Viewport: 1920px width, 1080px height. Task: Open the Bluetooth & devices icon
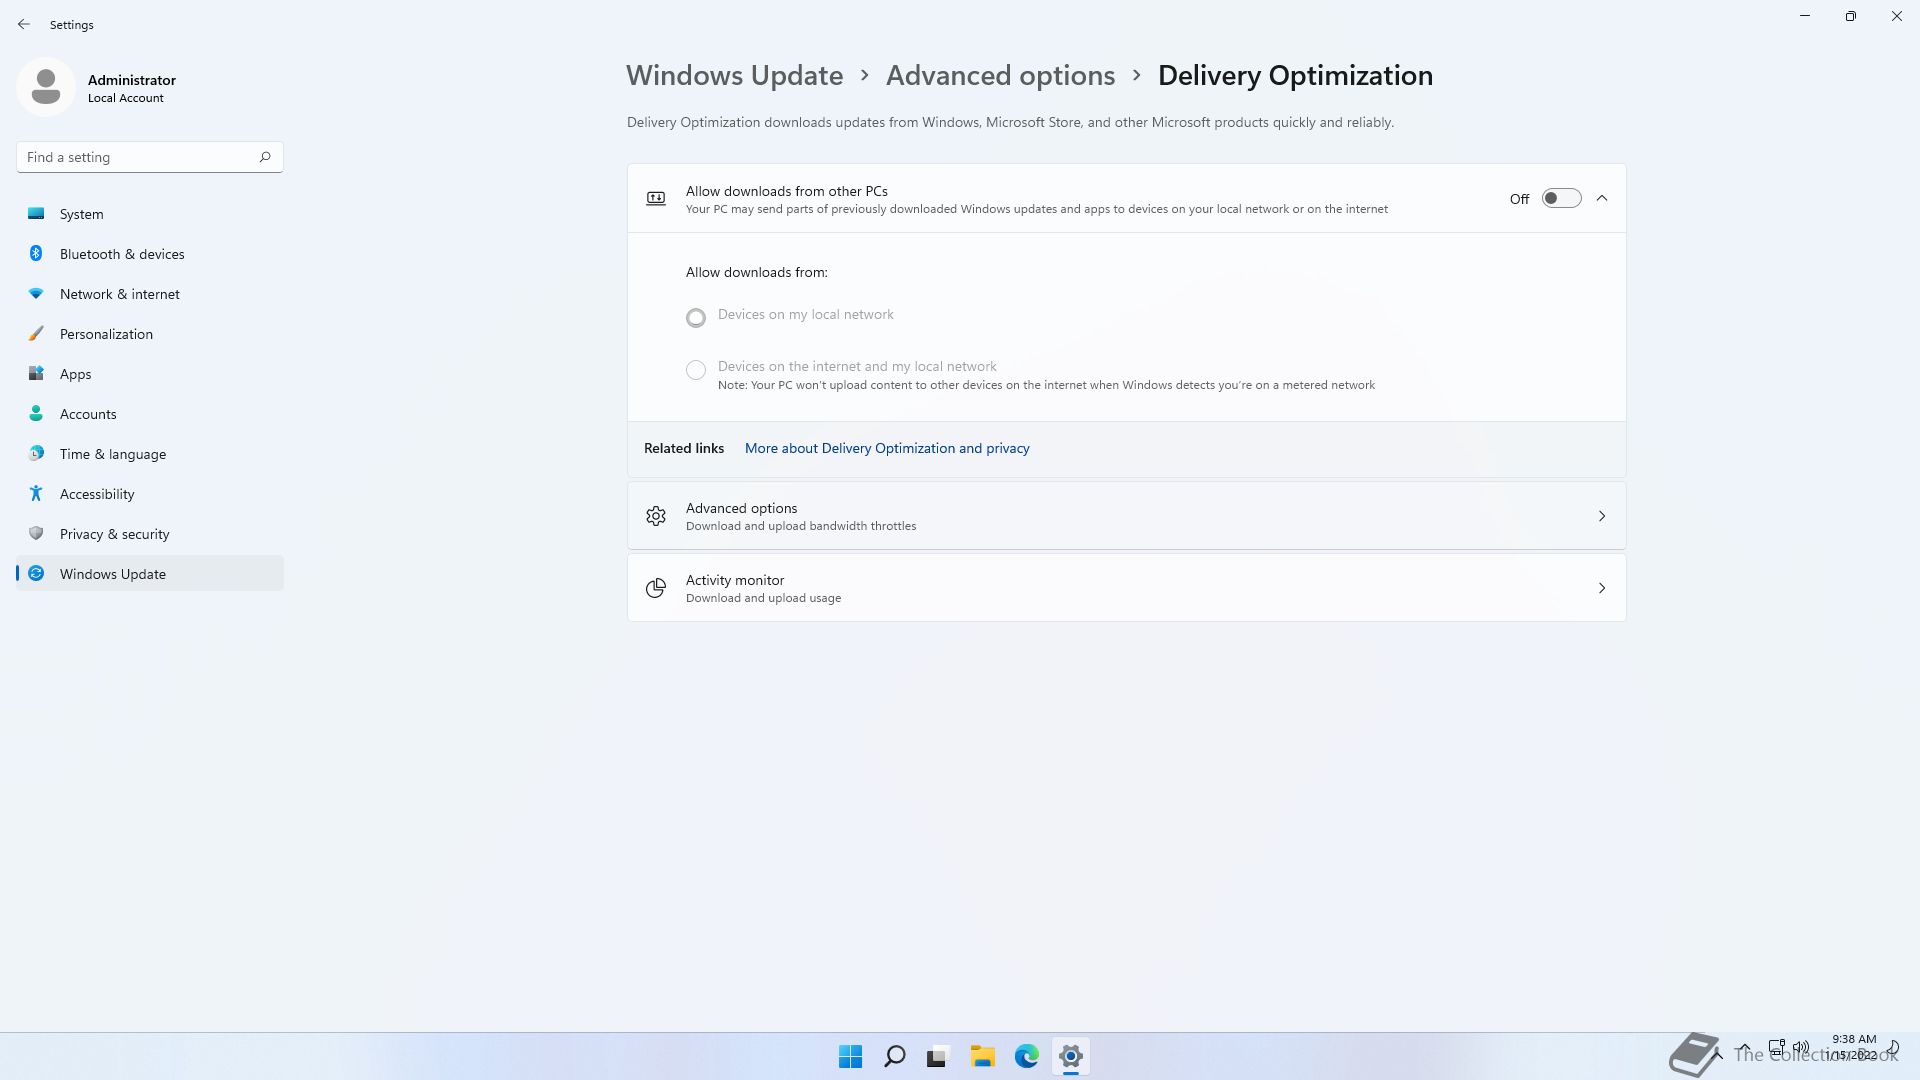[36, 254]
